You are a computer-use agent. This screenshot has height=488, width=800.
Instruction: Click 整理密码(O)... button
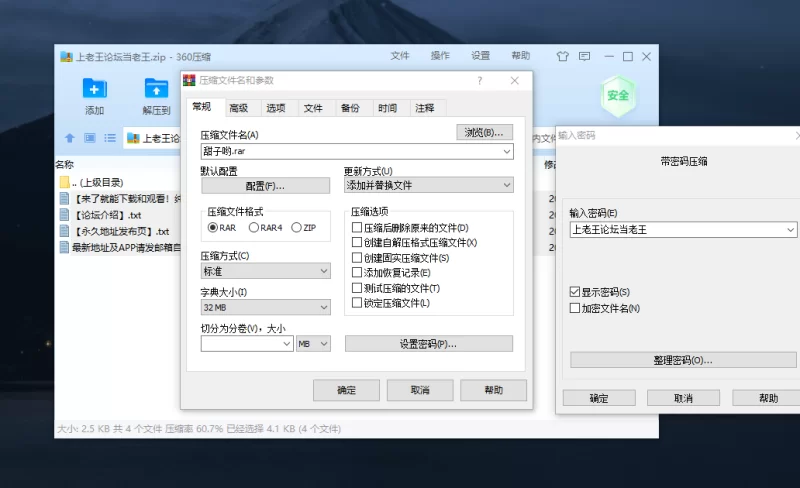pyautogui.click(x=683, y=360)
